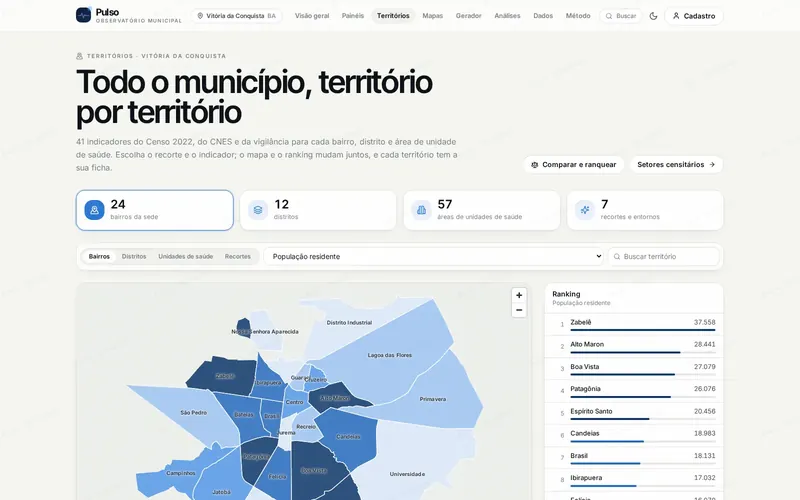The height and width of the screenshot is (500, 800).
Task: Click Comparar e ranquear button
Action: (x=573, y=164)
